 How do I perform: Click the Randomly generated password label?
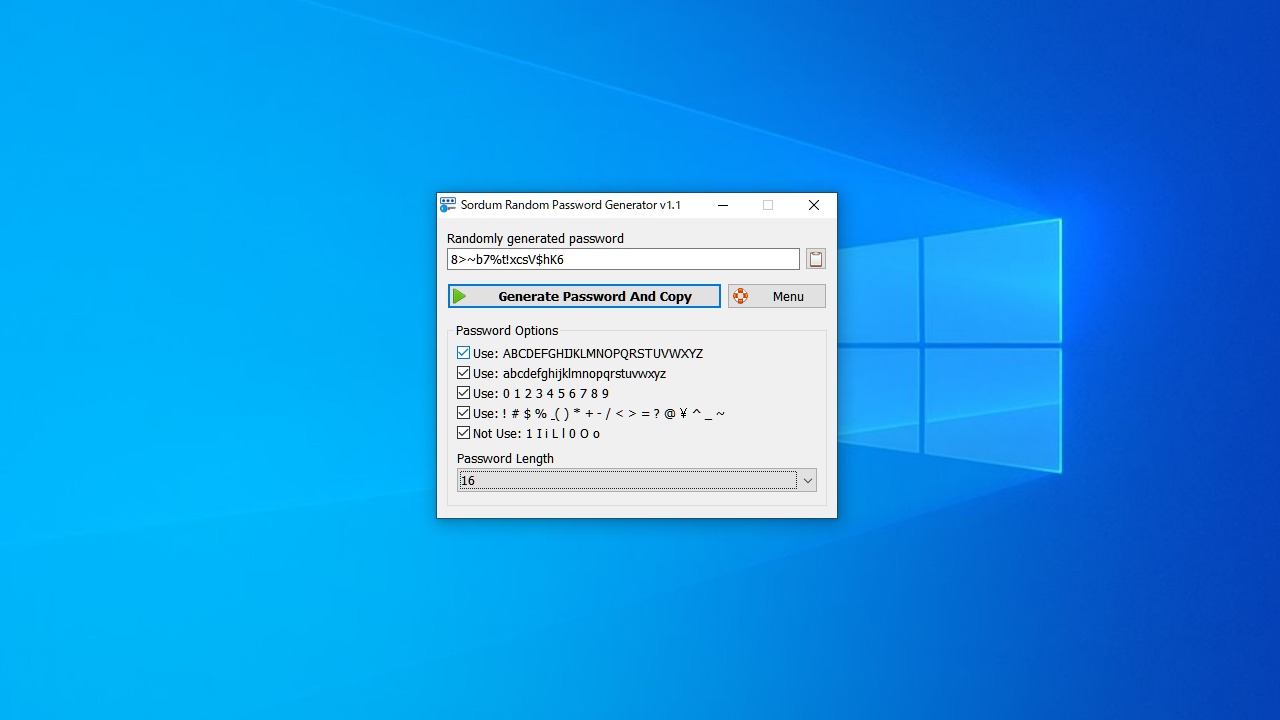tap(535, 238)
